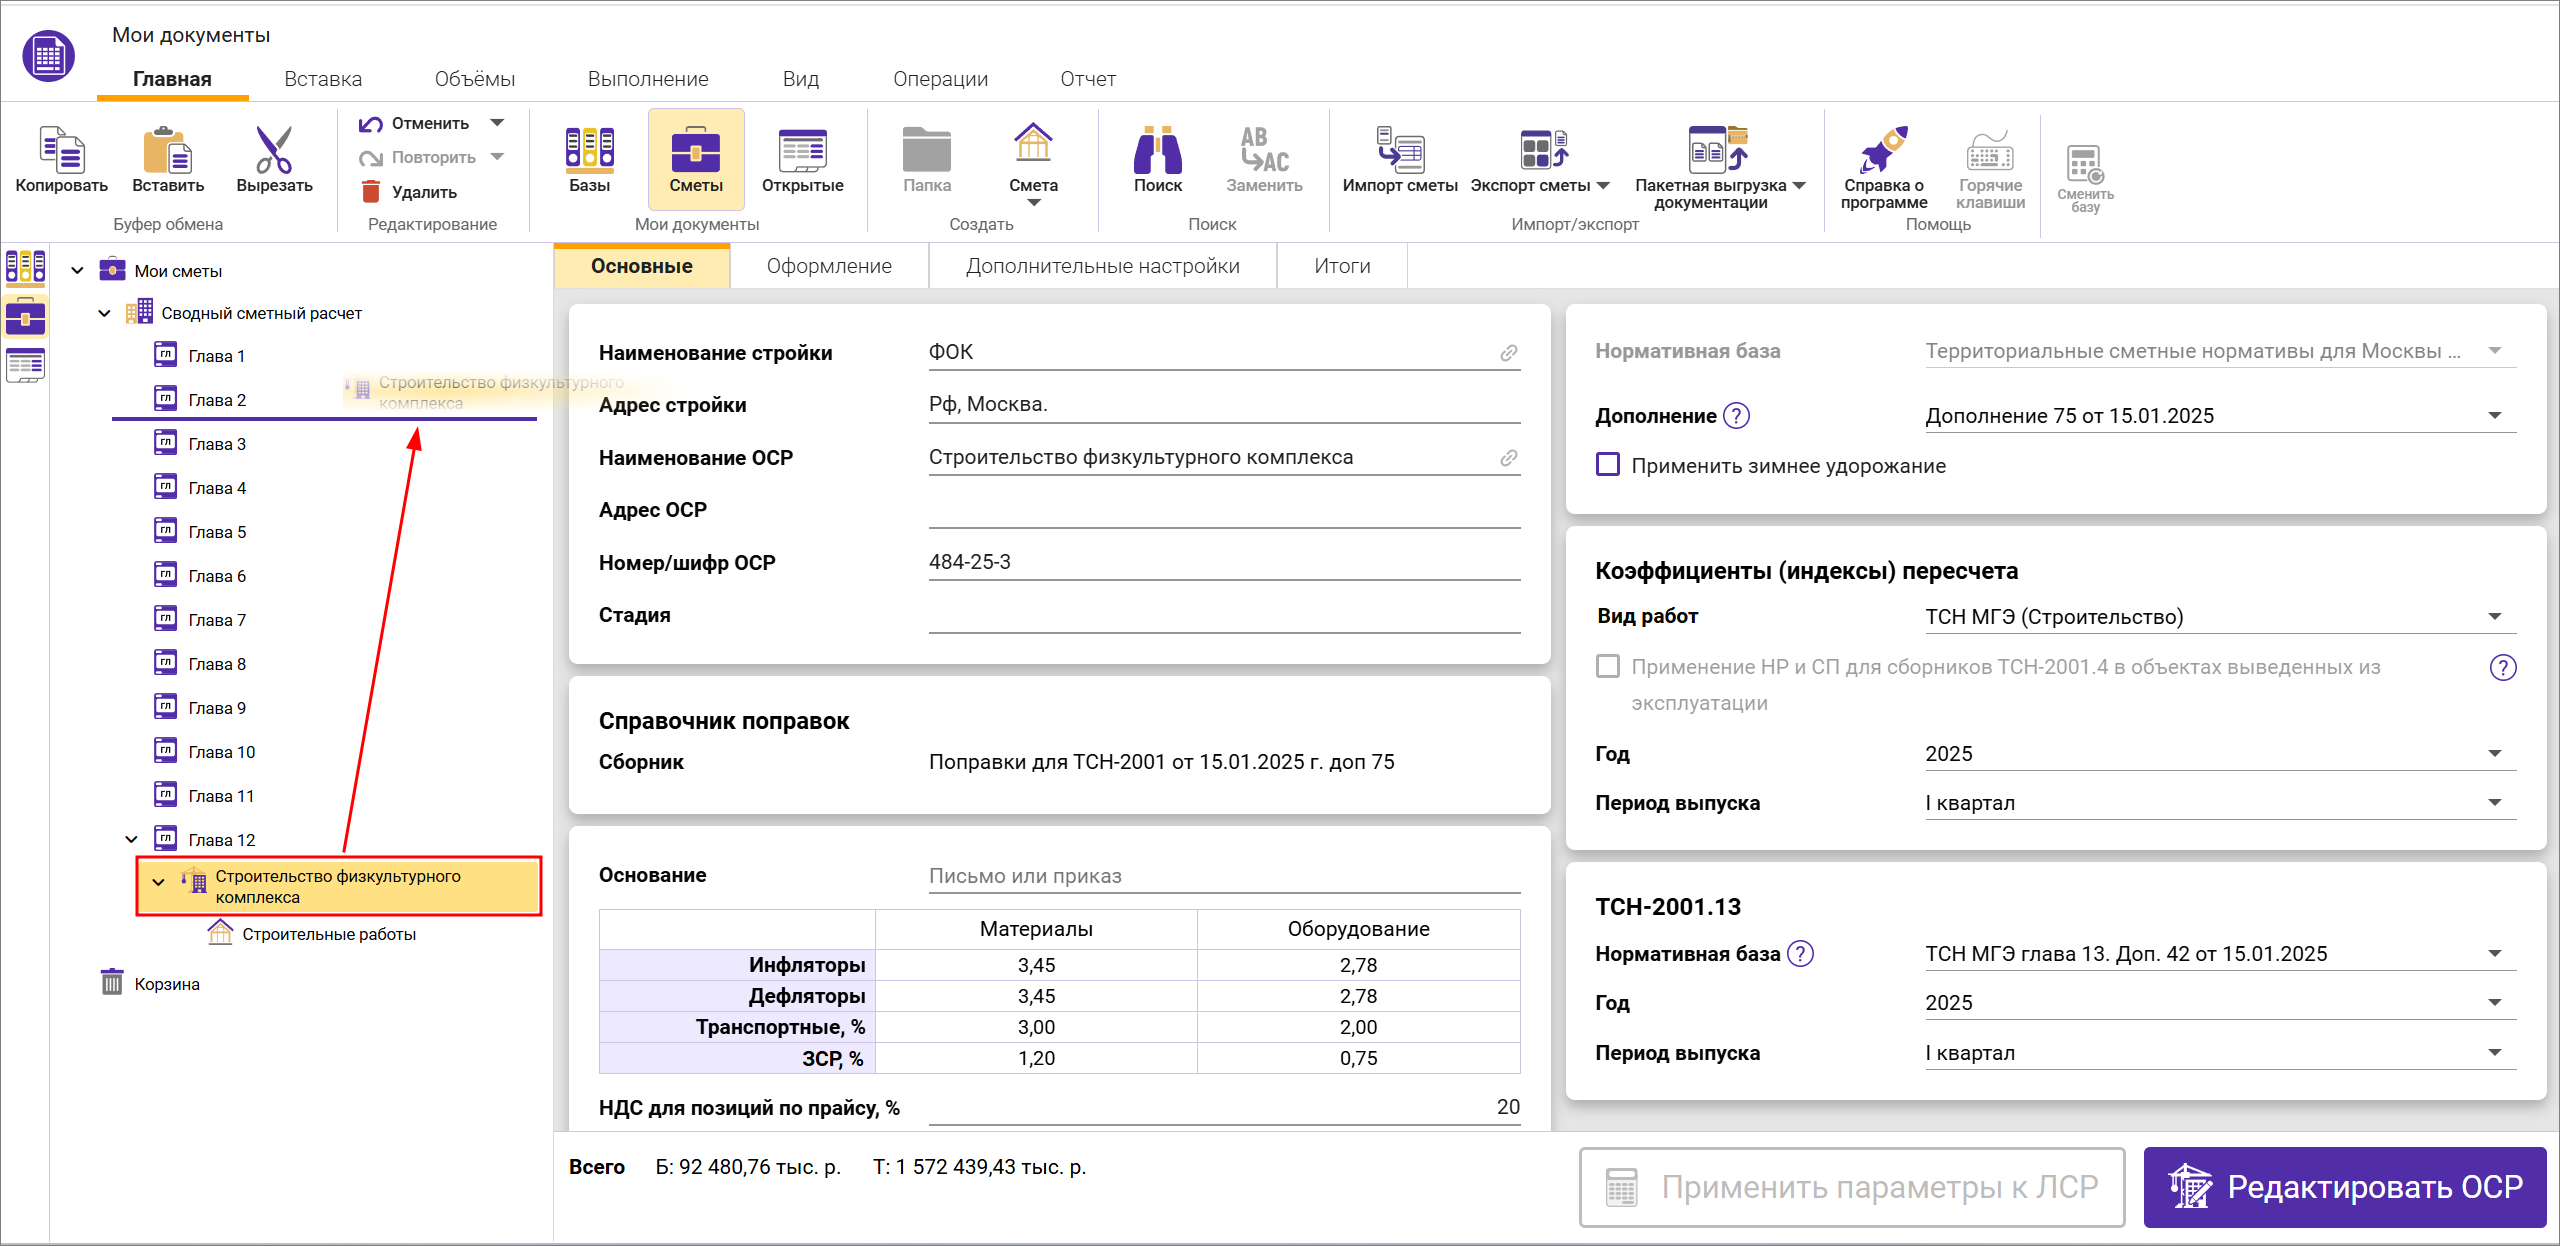Image resolution: width=2560 pixels, height=1246 pixels.
Task: Open Справка о программе rocket icon
Action: [1883, 150]
